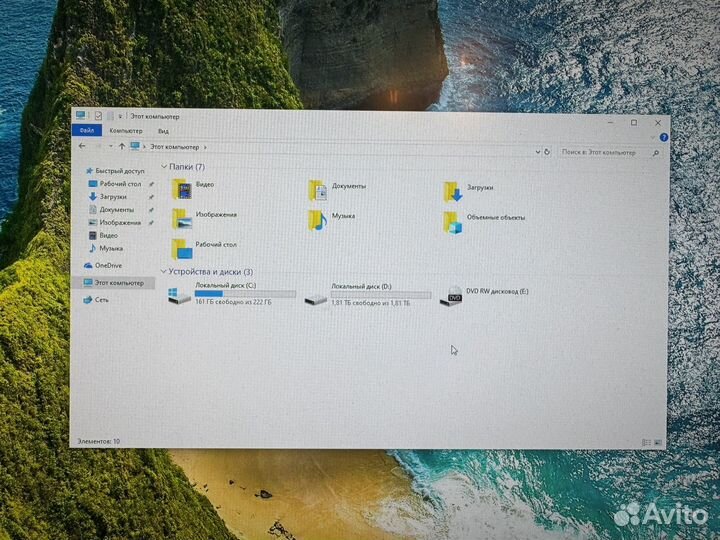Click the New folder icon in the title bar toolbar

click(110, 116)
